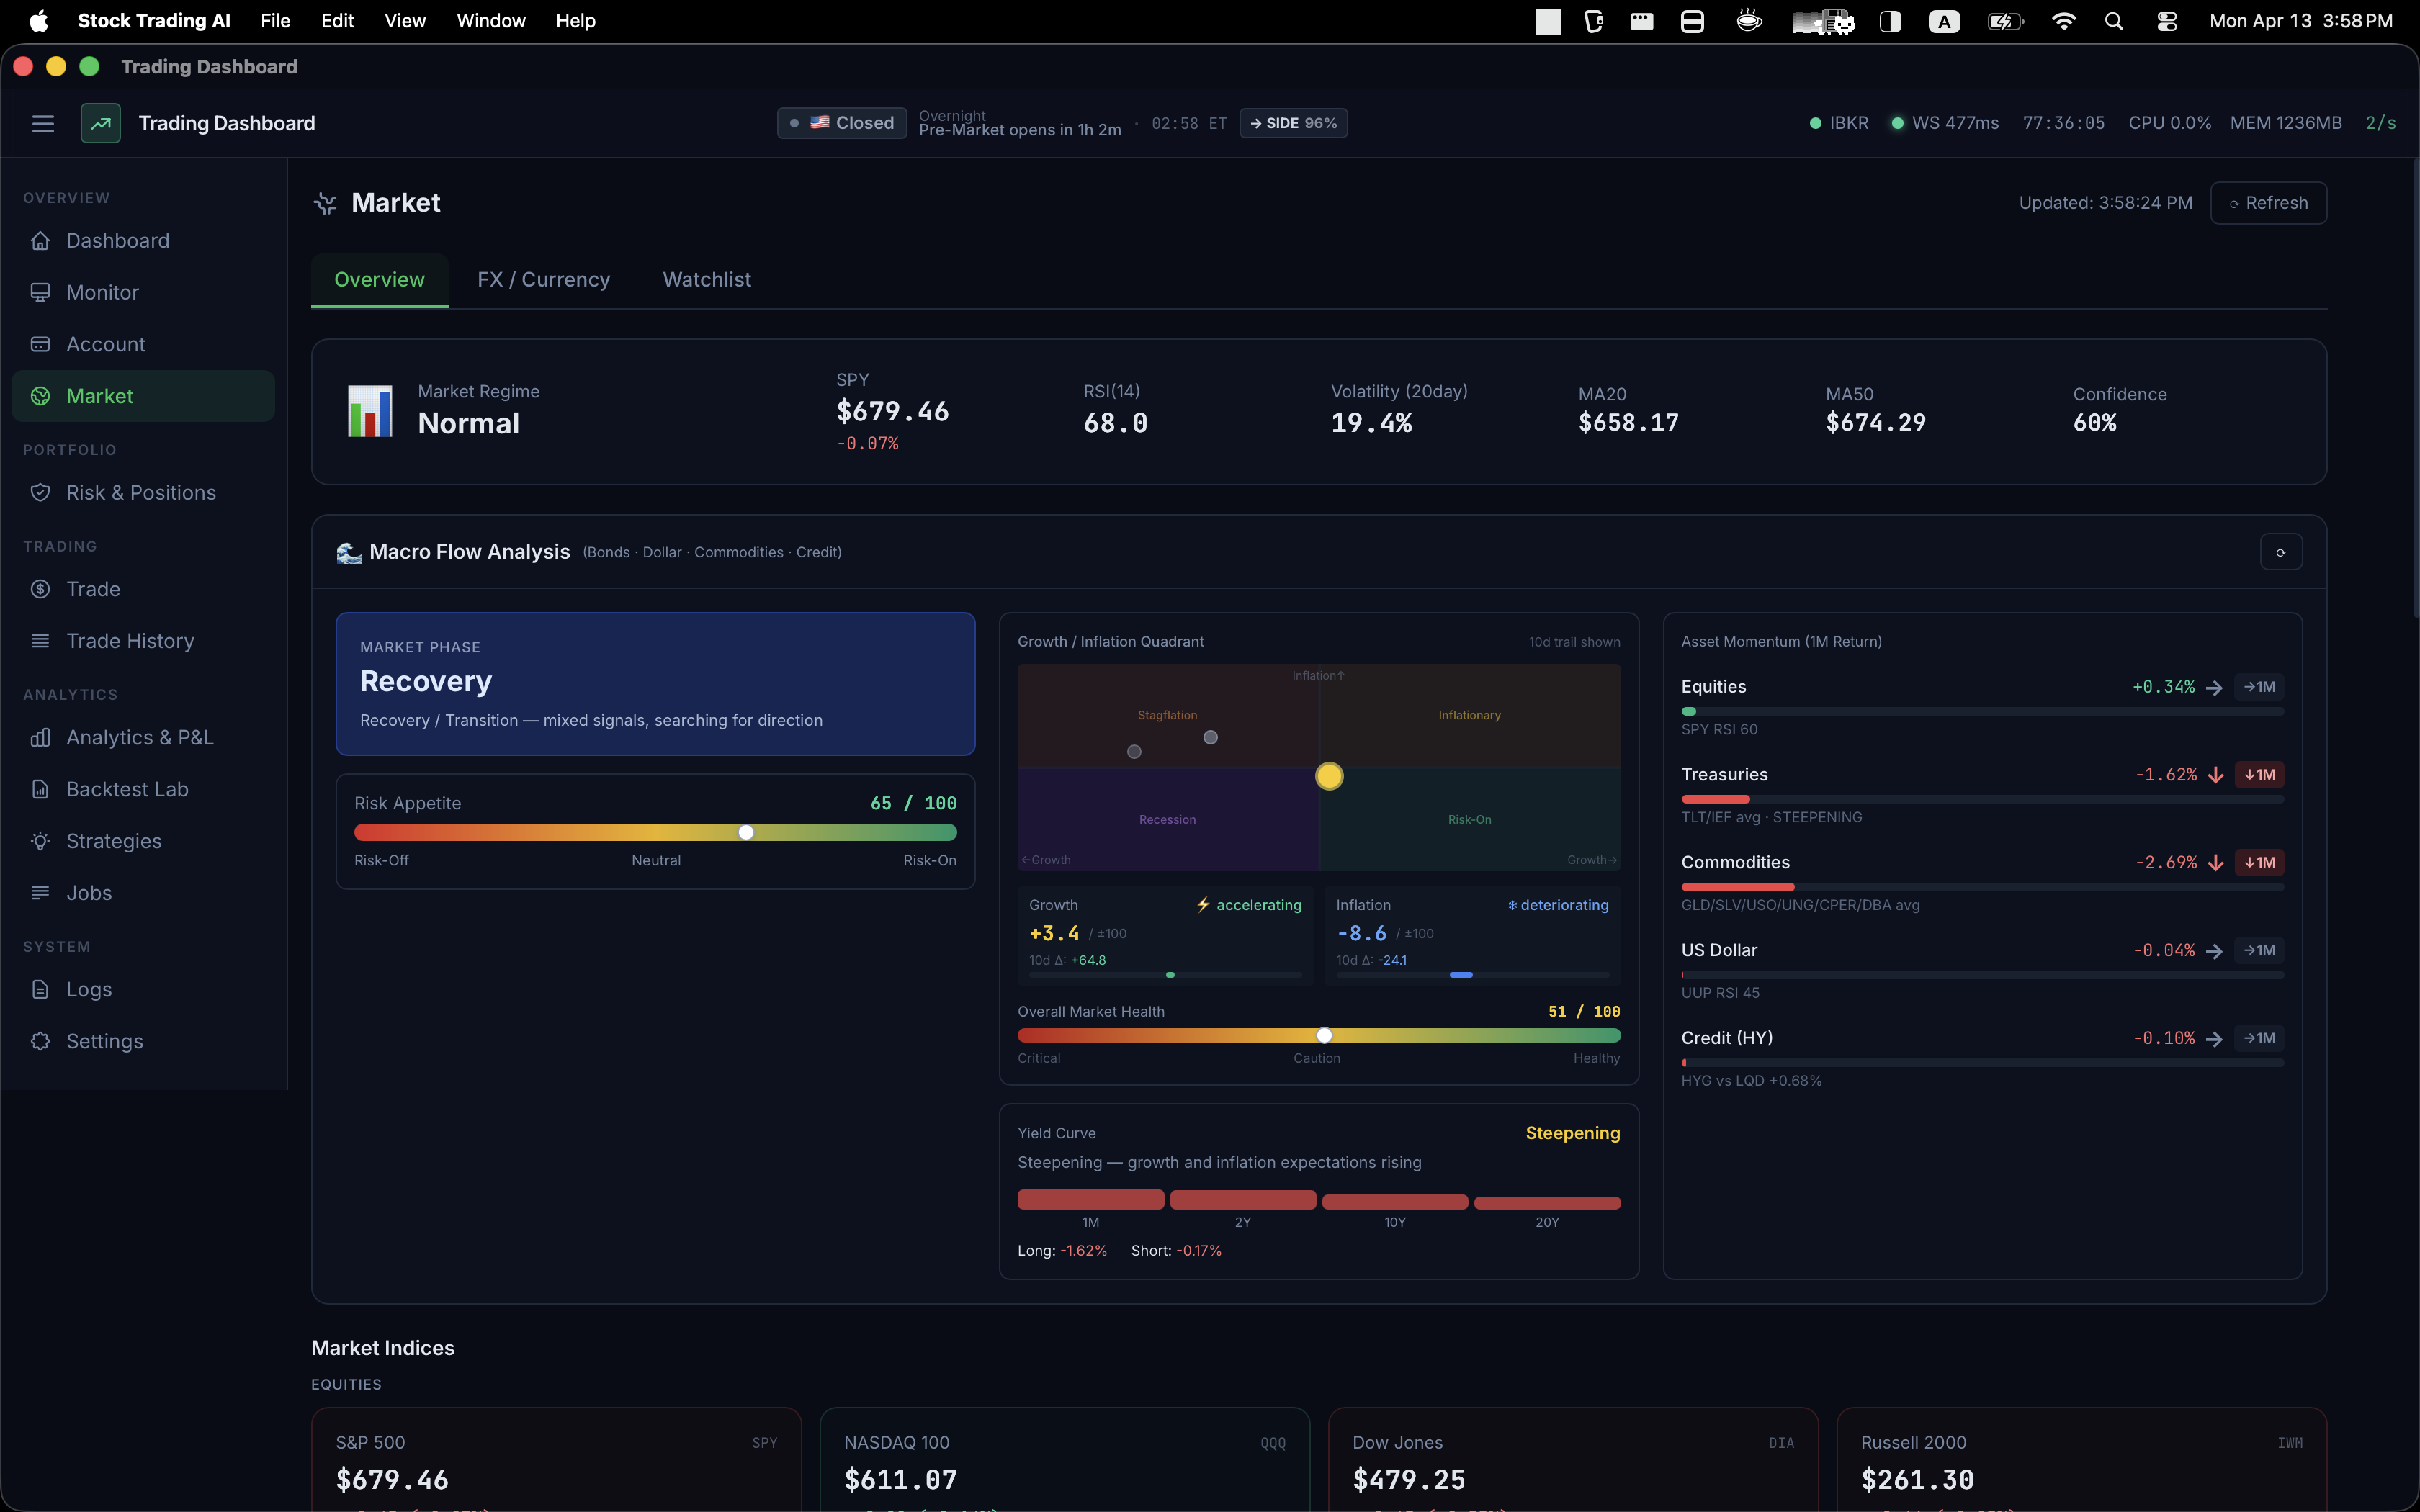The height and width of the screenshot is (1512, 2420).
Task: Open Logs from the sidebar
Action: pos(88,989)
